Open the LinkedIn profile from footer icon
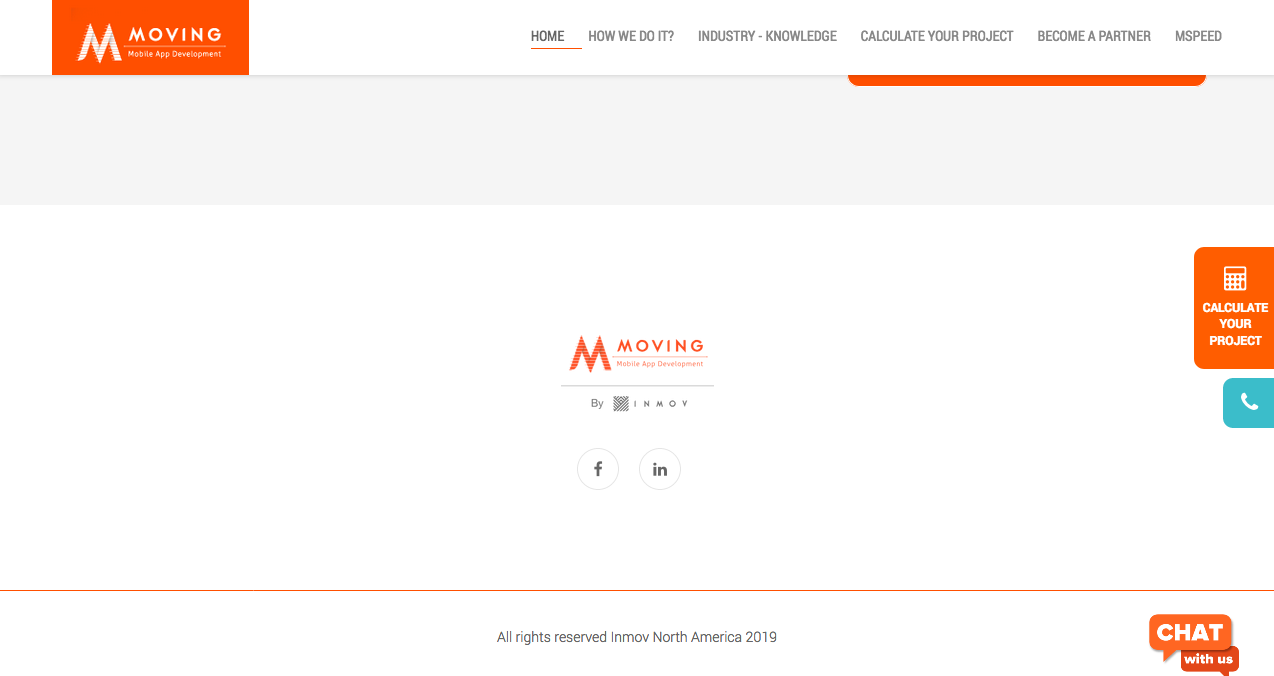Viewport: 1274px width, 676px height. [x=660, y=469]
